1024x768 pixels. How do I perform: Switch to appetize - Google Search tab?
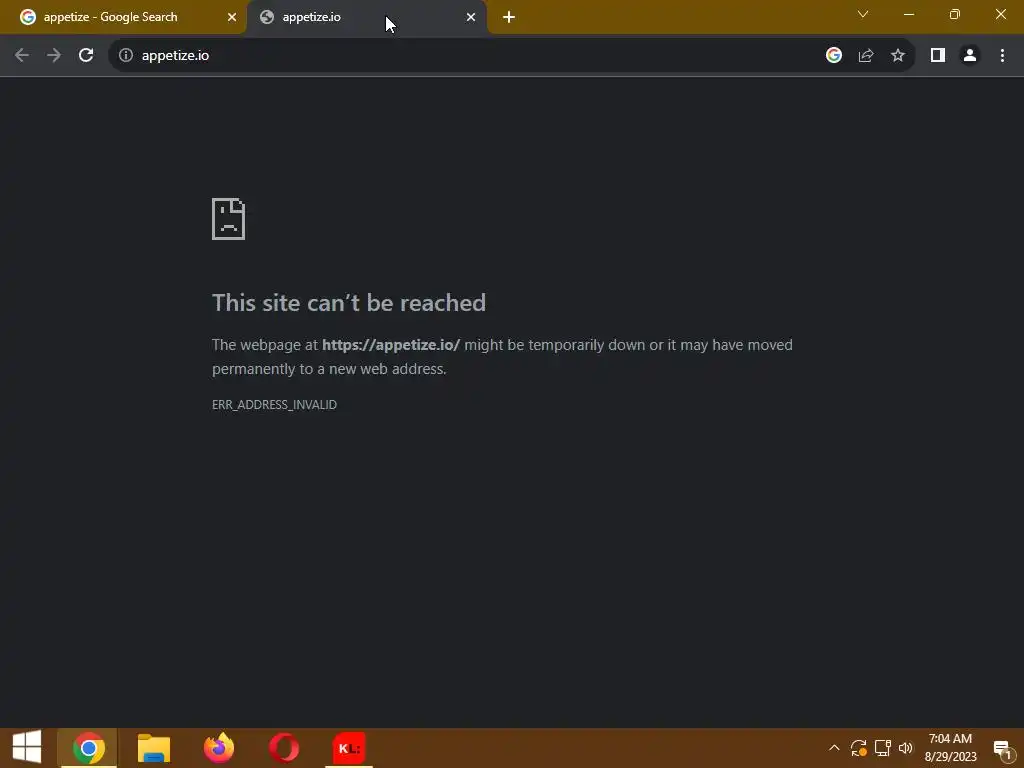click(x=122, y=17)
